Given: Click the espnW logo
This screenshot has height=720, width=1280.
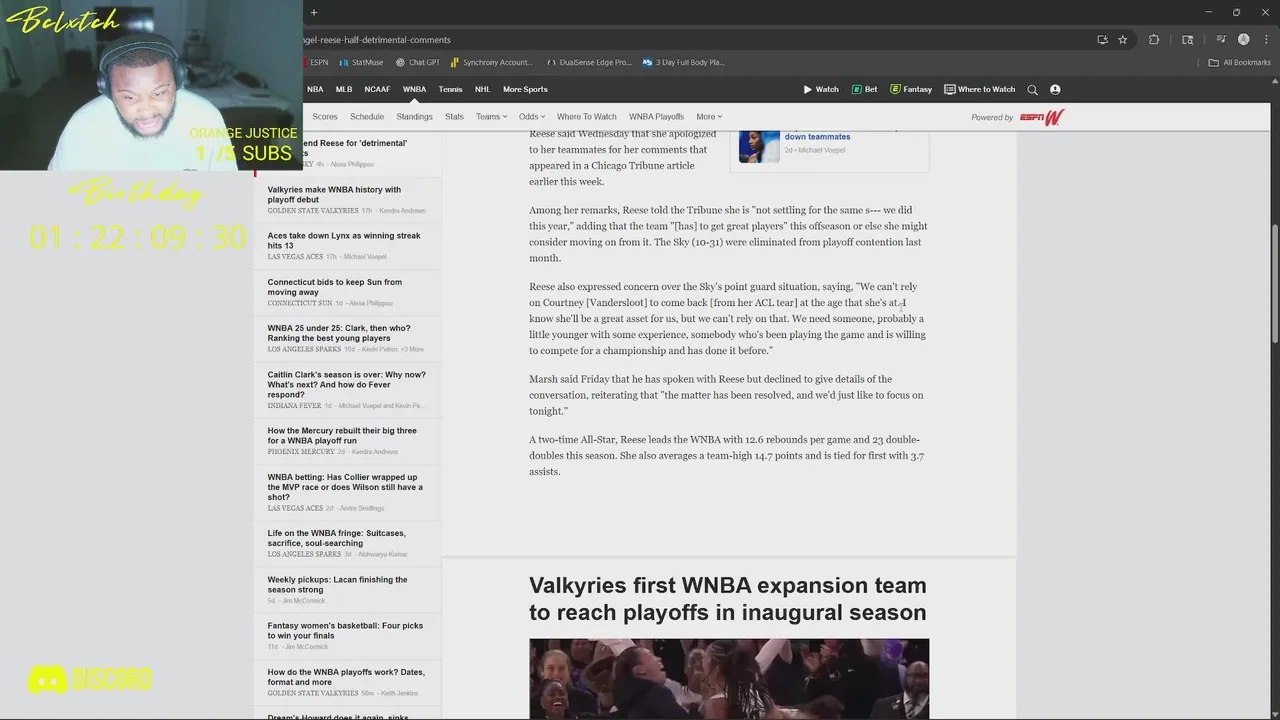Looking at the screenshot, I should 1042,117.
